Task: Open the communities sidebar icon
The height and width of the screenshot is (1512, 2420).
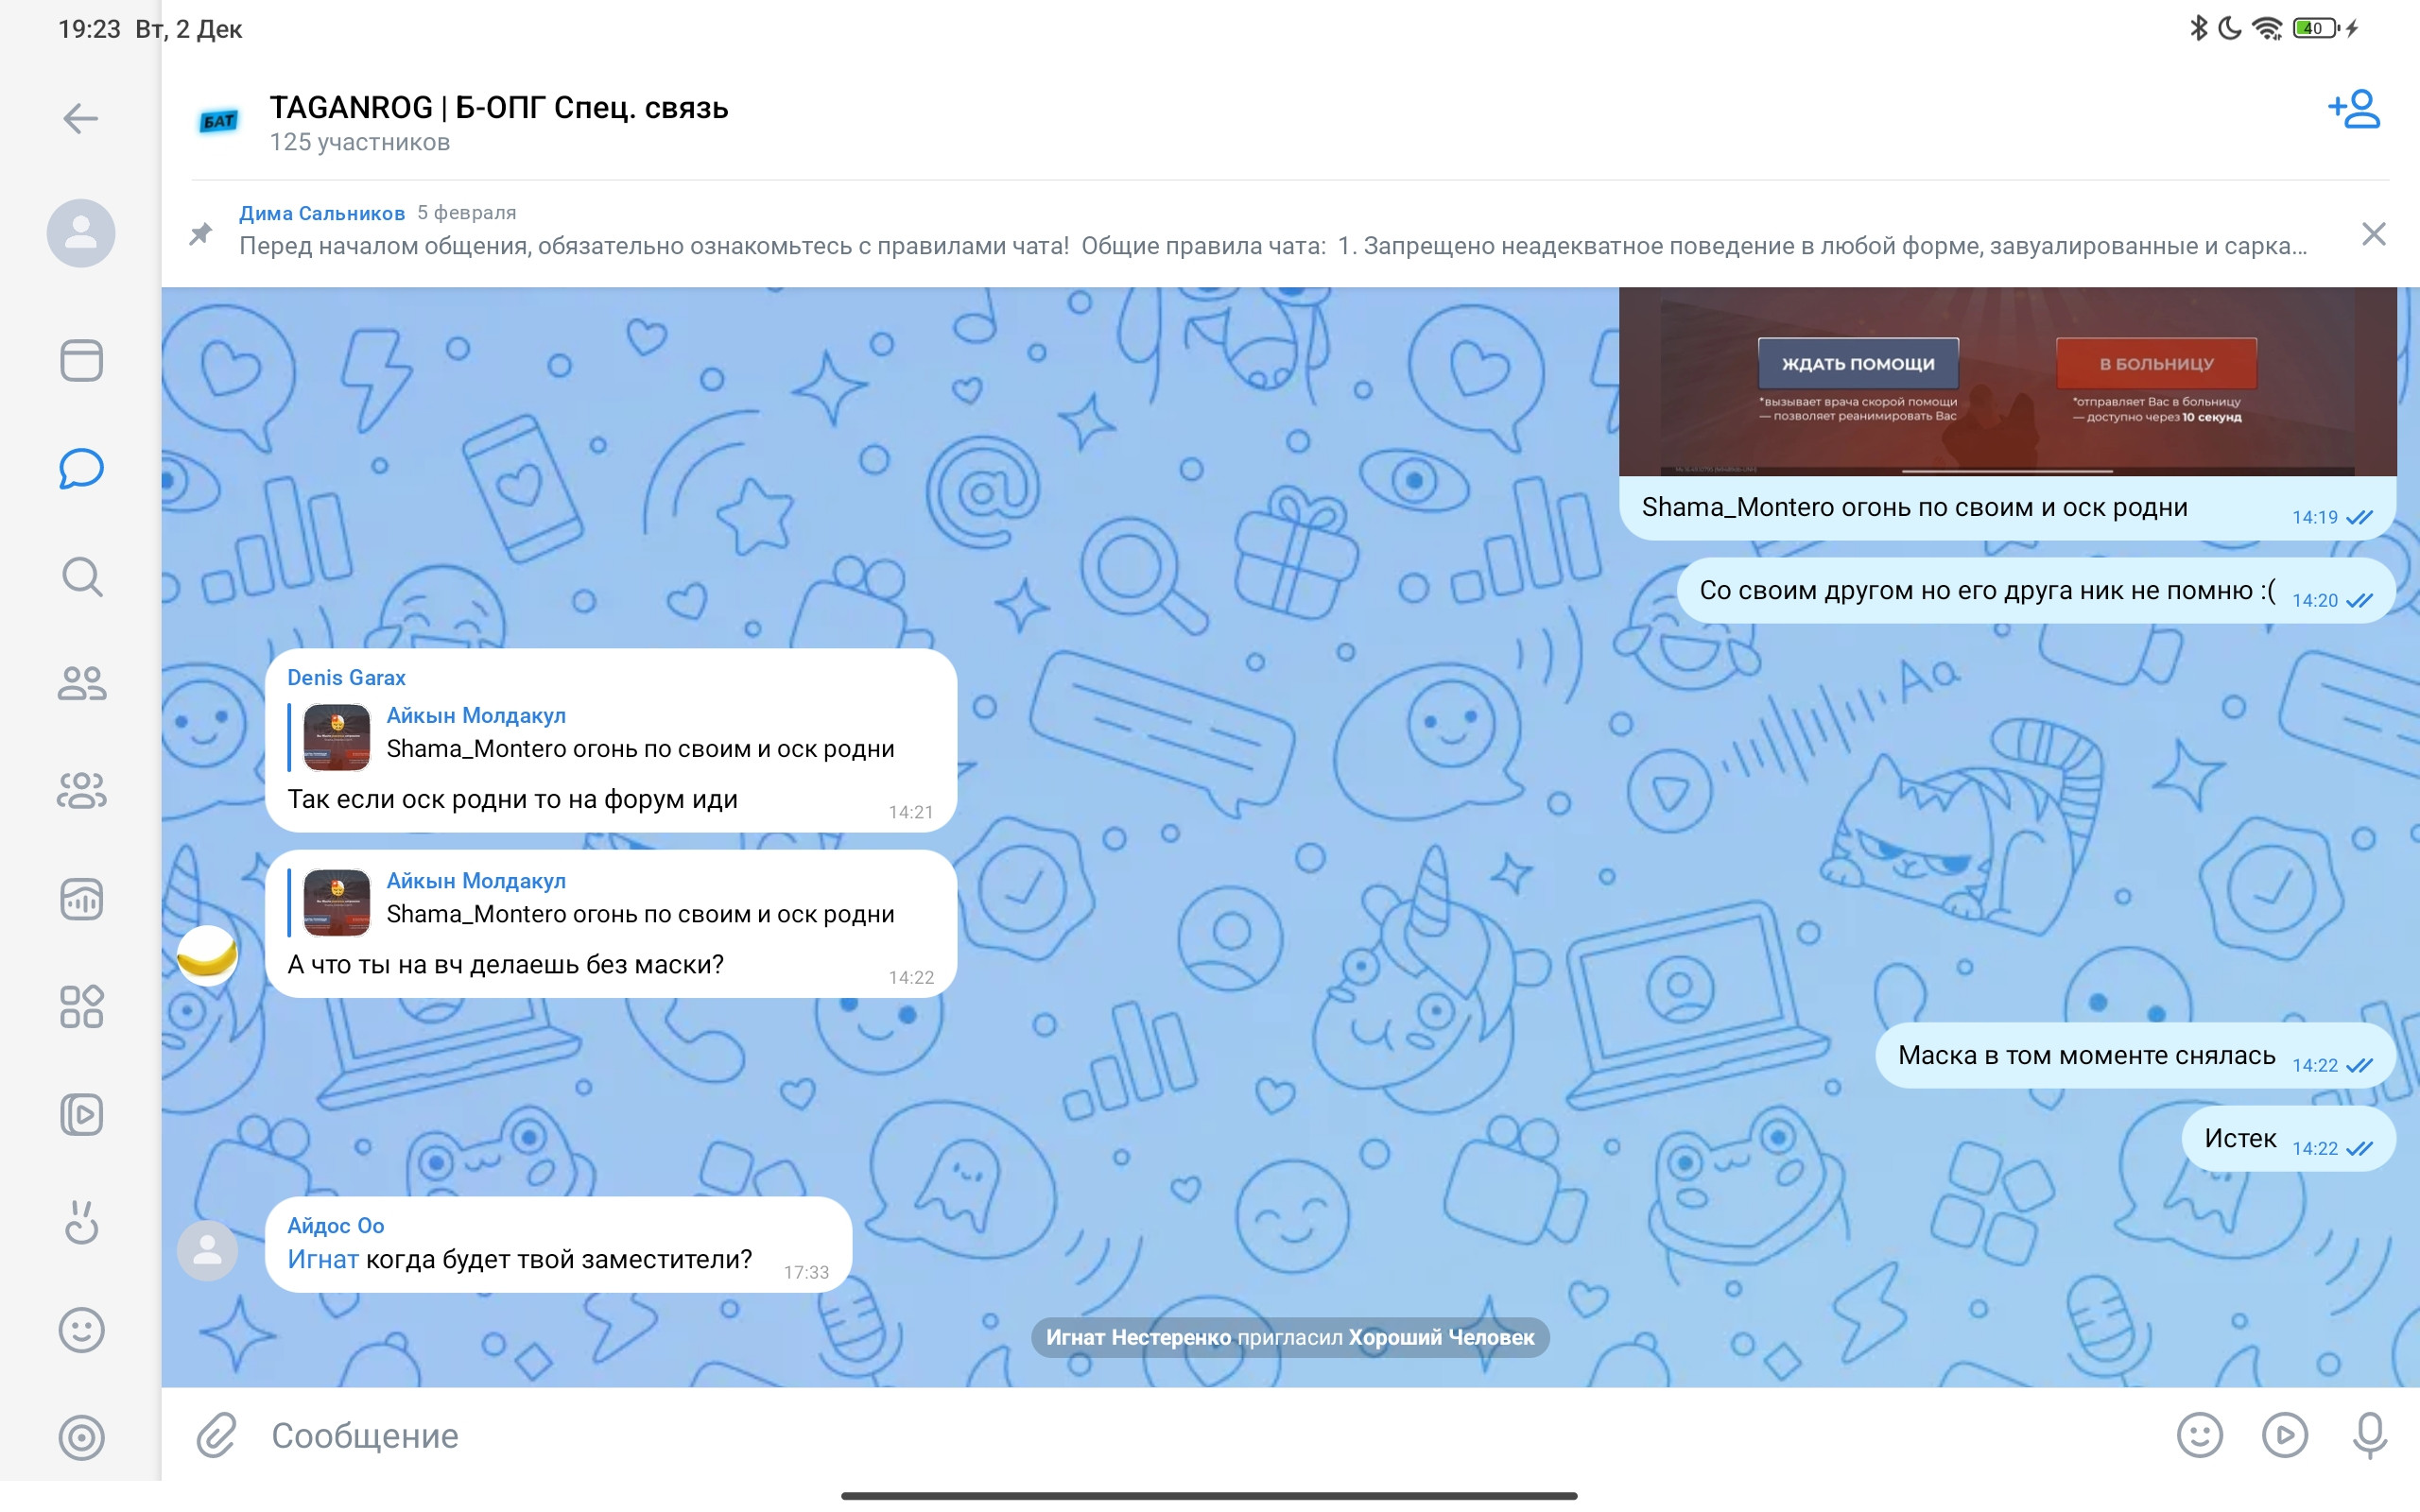Action: point(81,791)
